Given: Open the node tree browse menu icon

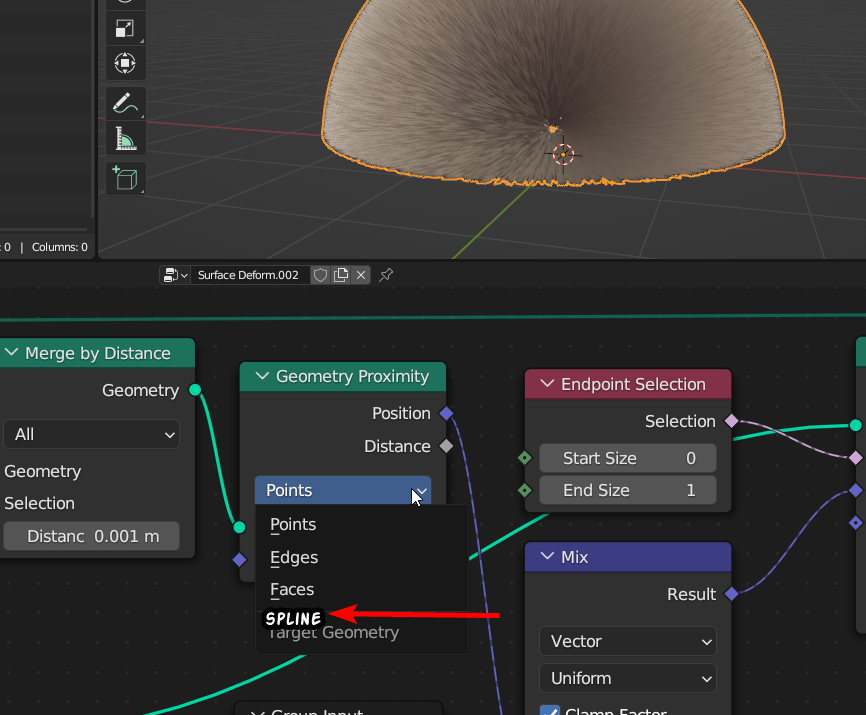Looking at the screenshot, I should [x=176, y=275].
